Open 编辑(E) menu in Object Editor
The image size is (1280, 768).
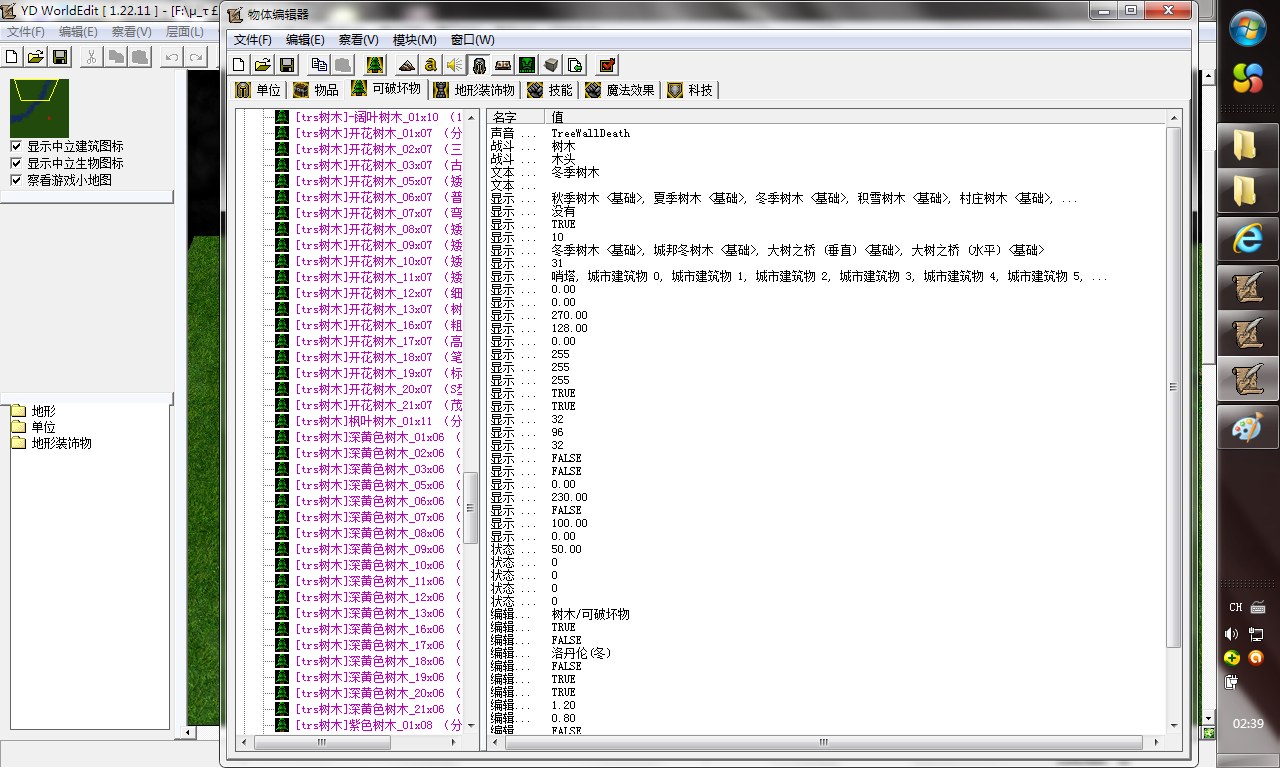pos(305,40)
